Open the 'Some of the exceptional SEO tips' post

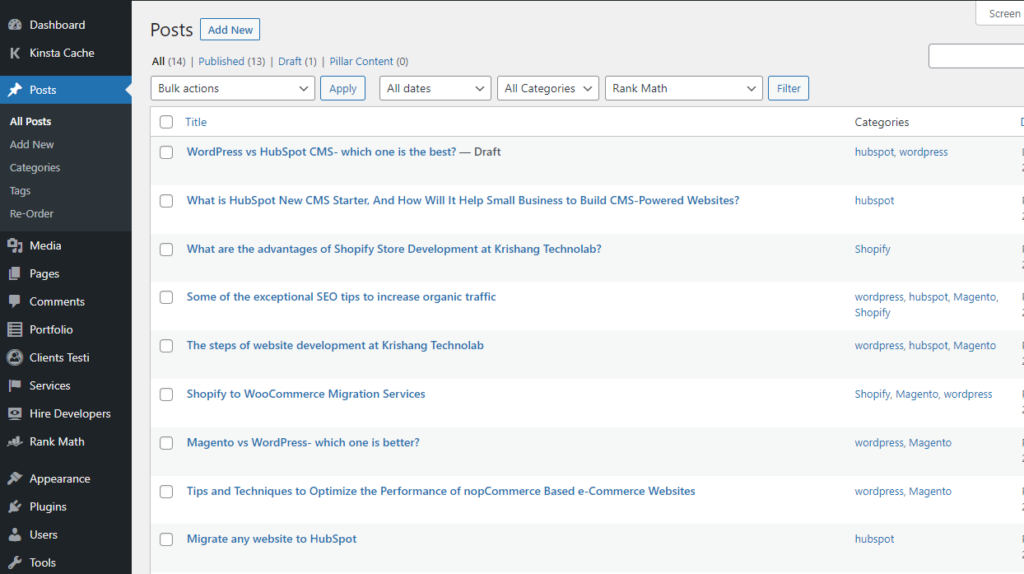pos(341,296)
